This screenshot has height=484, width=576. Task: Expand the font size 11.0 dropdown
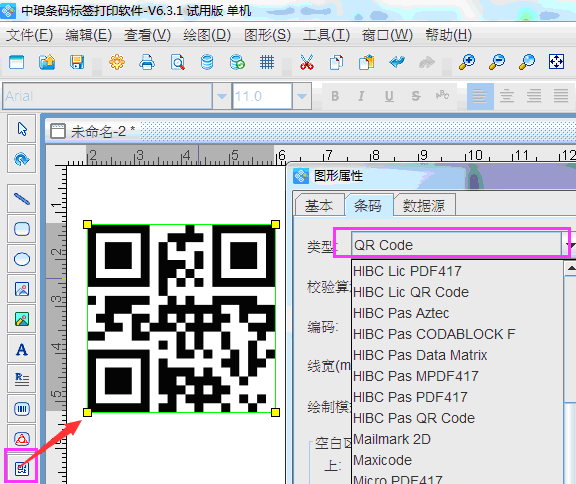[302, 96]
